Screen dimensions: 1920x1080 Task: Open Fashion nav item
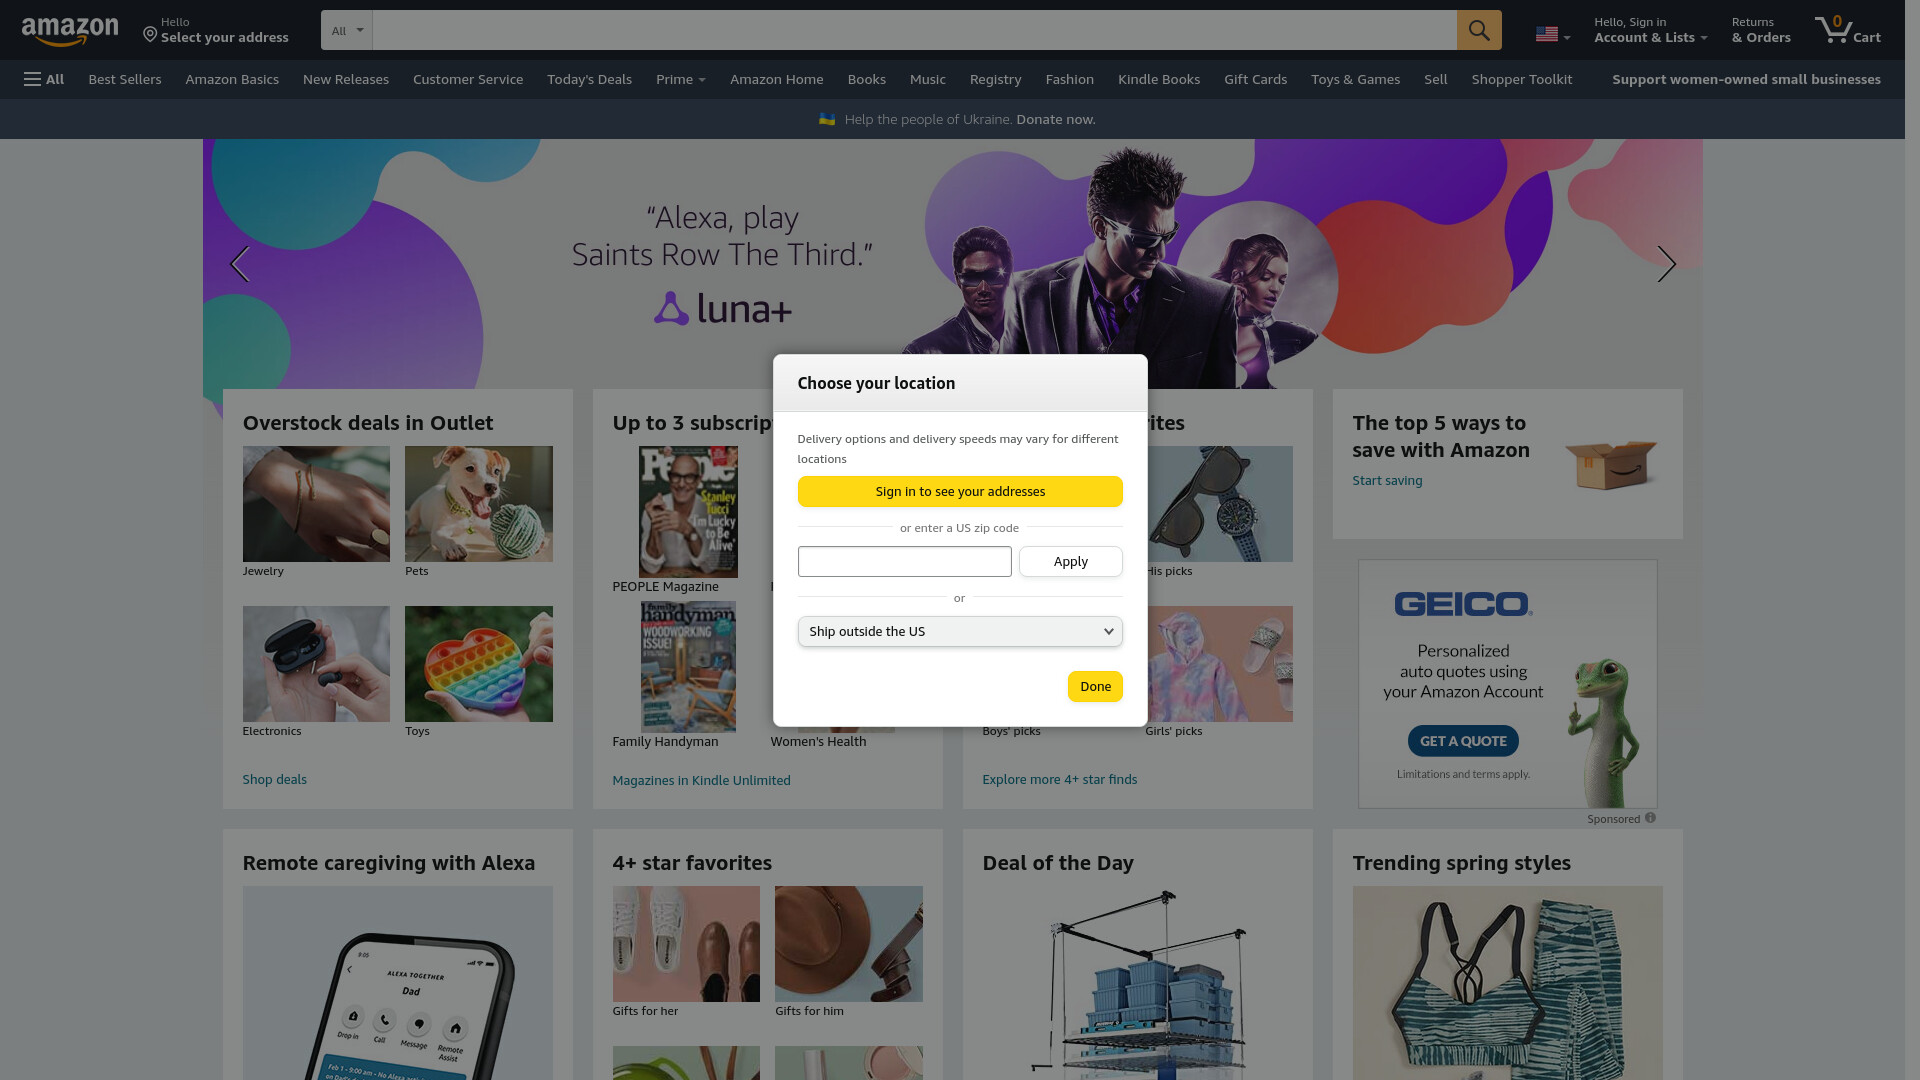(x=1070, y=79)
